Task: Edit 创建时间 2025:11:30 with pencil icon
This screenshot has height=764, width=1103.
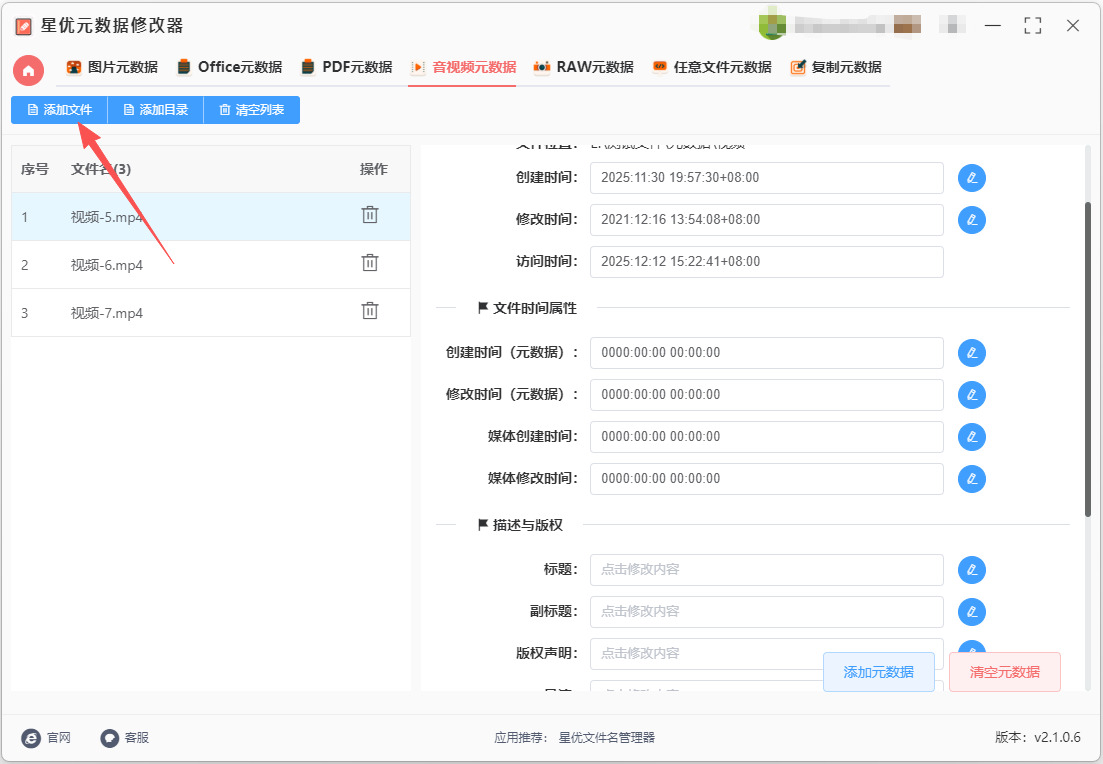Action: (x=972, y=178)
